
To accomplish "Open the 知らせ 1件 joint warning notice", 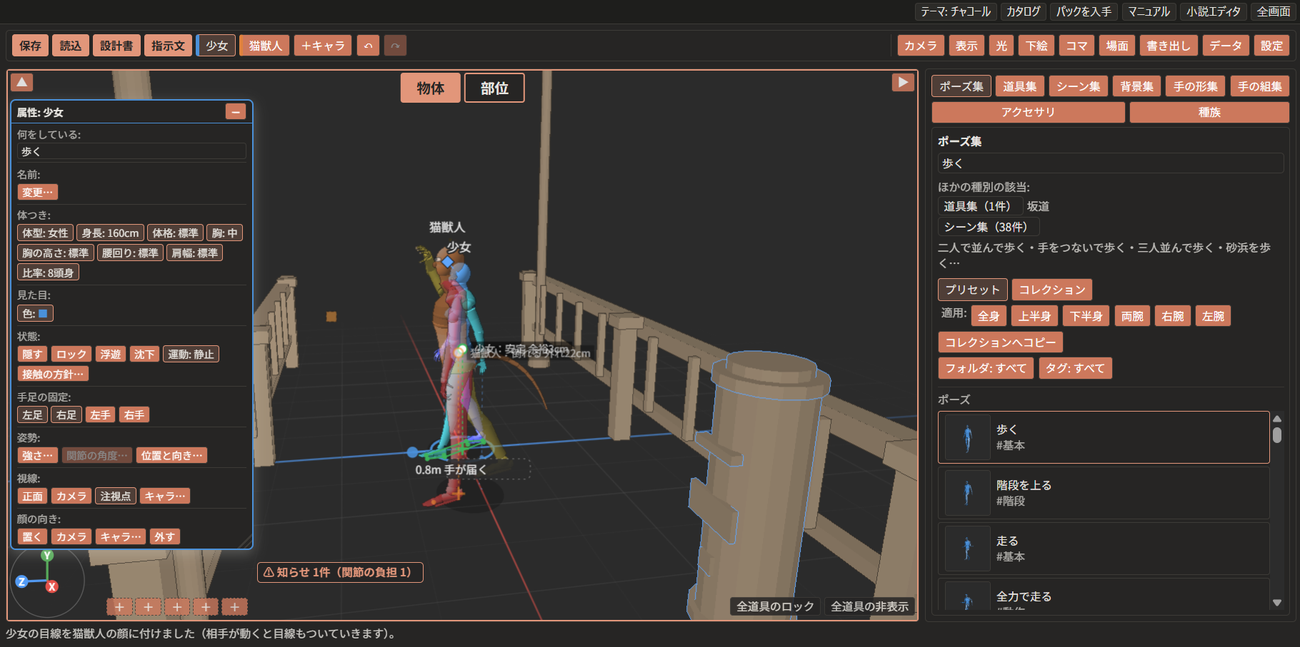I will click(x=340, y=572).
